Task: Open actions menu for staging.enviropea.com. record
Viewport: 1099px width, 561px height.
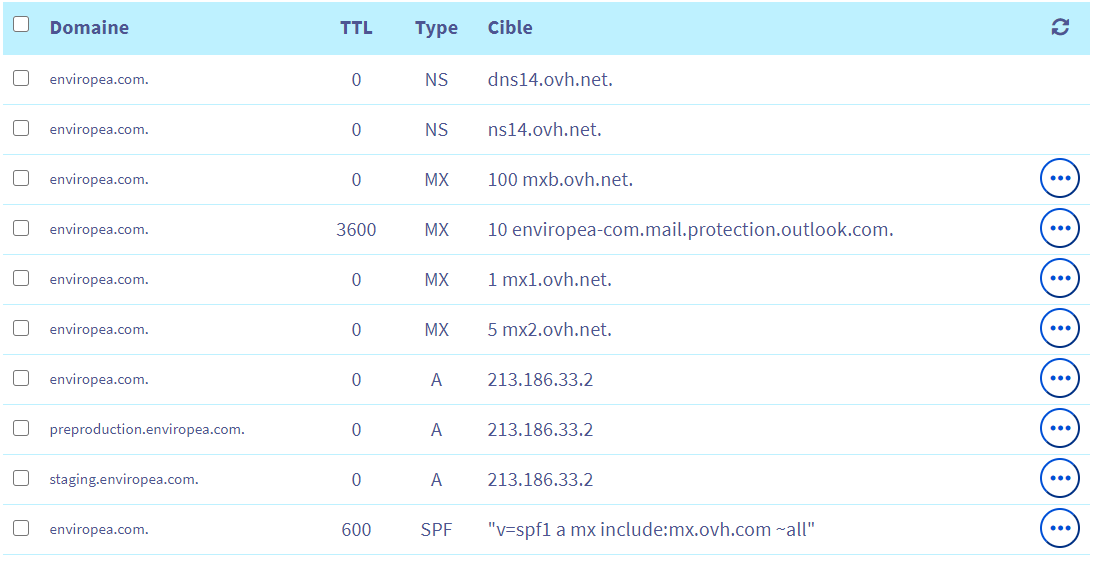Action: coord(1059,478)
